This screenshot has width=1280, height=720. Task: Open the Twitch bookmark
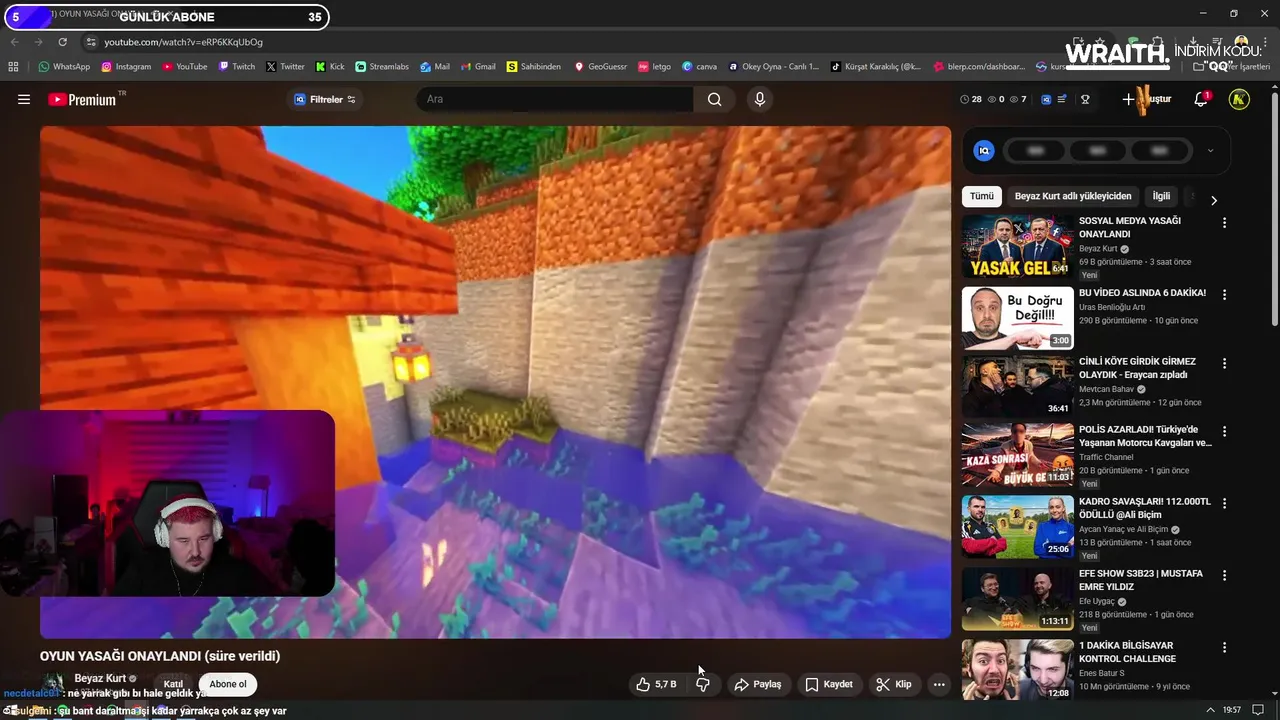(236, 66)
